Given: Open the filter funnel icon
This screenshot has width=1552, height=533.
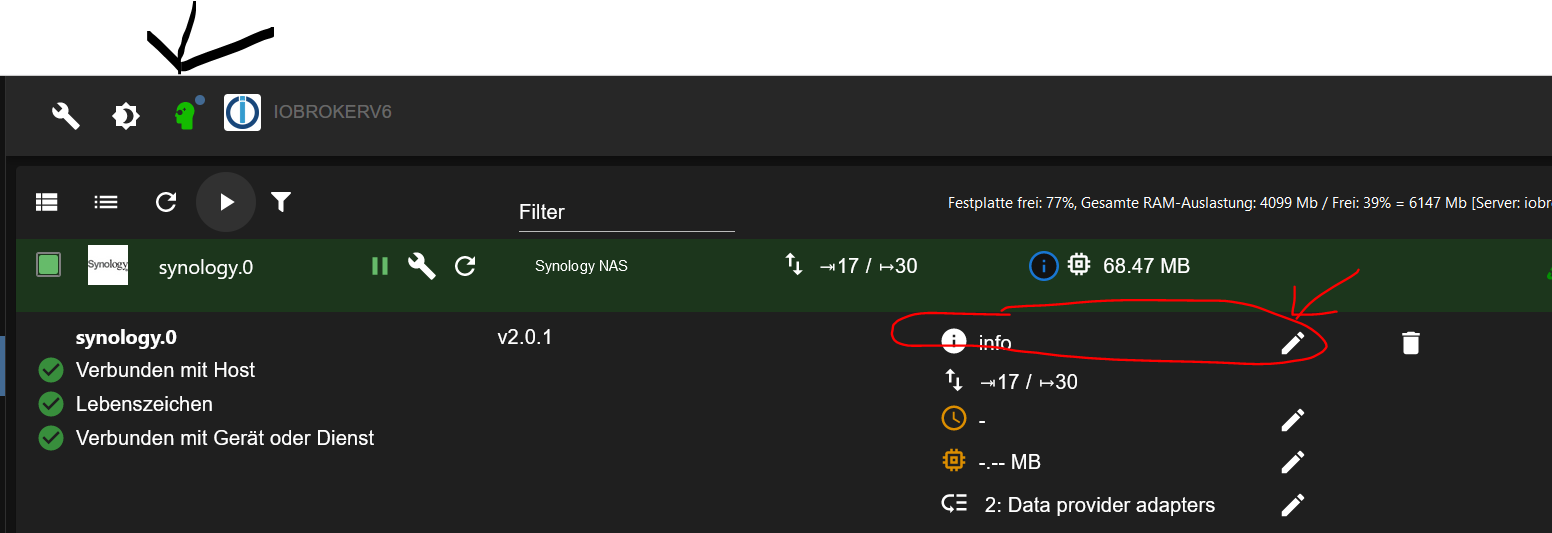Looking at the screenshot, I should pyautogui.click(x=281, y=202).
